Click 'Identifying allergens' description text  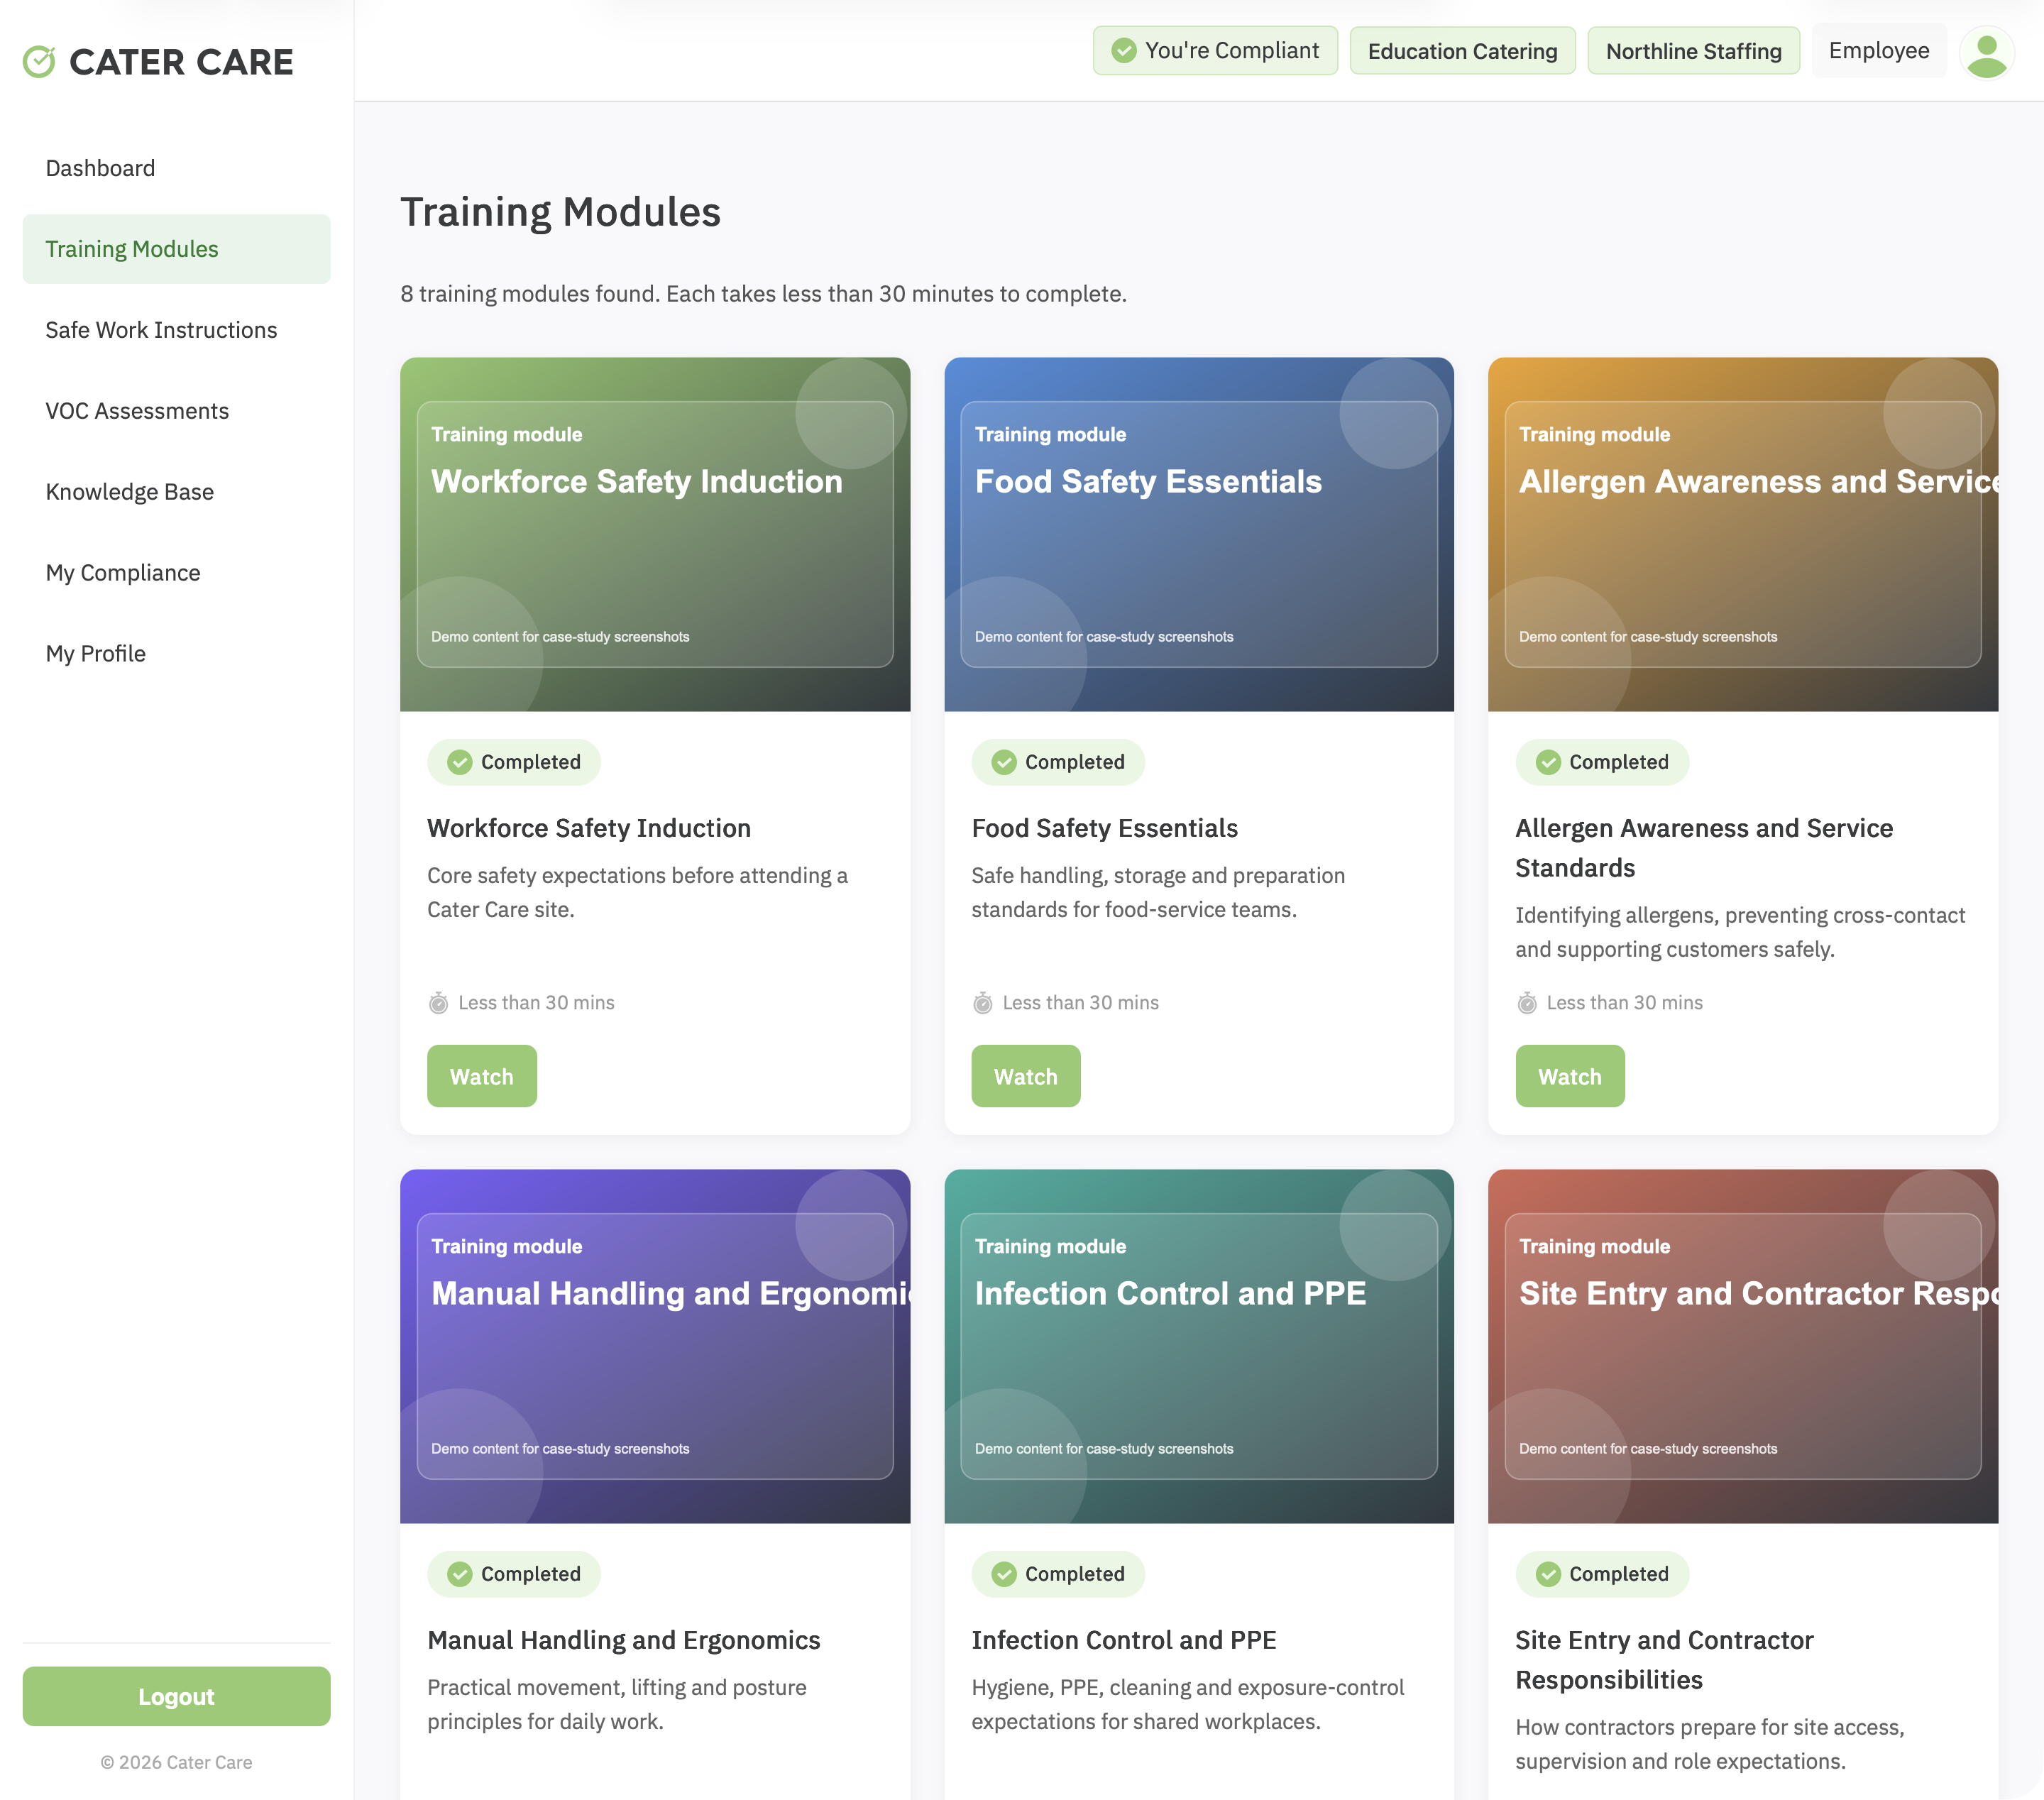coord(1740,932)
